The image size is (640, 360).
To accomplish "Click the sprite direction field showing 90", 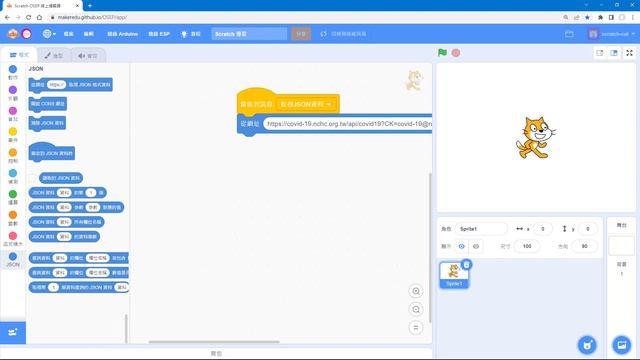I will (x=584, y=246).
